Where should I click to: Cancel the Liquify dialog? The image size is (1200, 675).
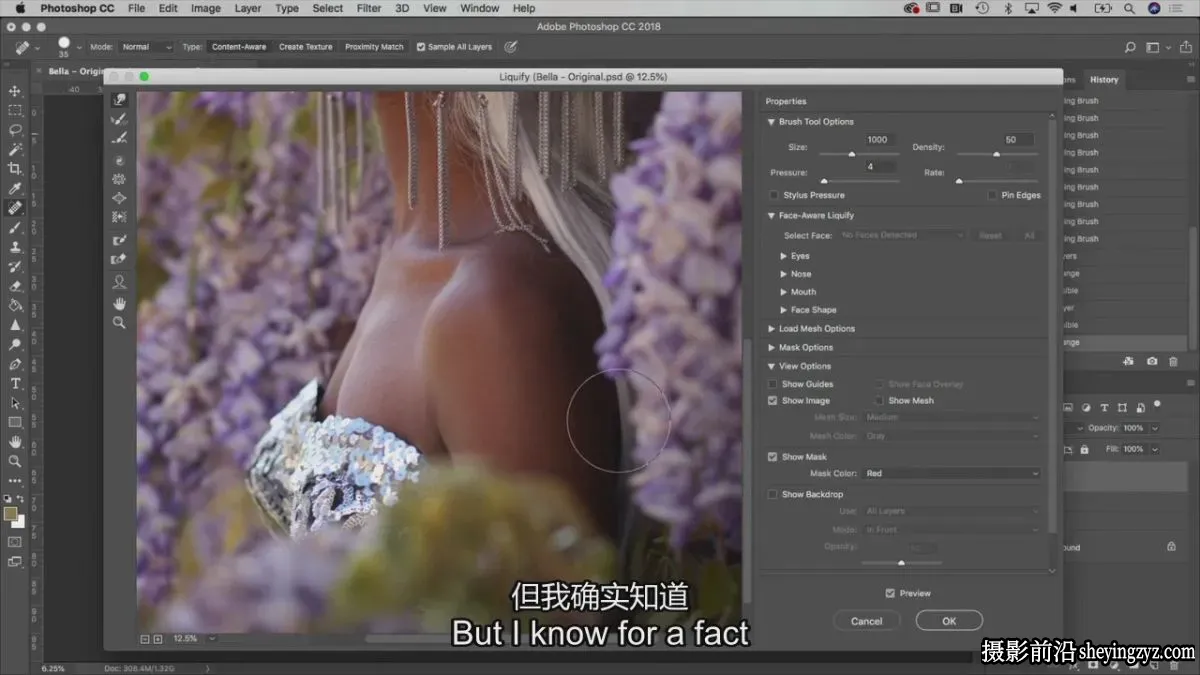pos(866,621)
